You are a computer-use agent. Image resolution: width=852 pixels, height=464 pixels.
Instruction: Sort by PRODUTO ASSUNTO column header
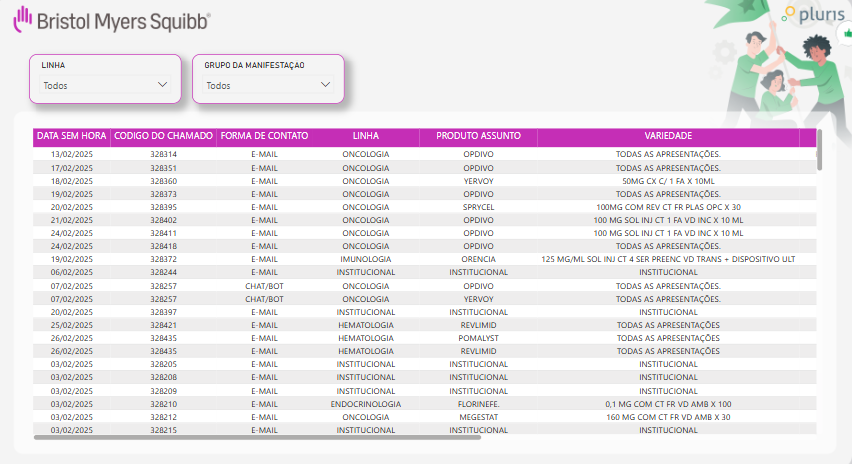[x=478, y=136]
